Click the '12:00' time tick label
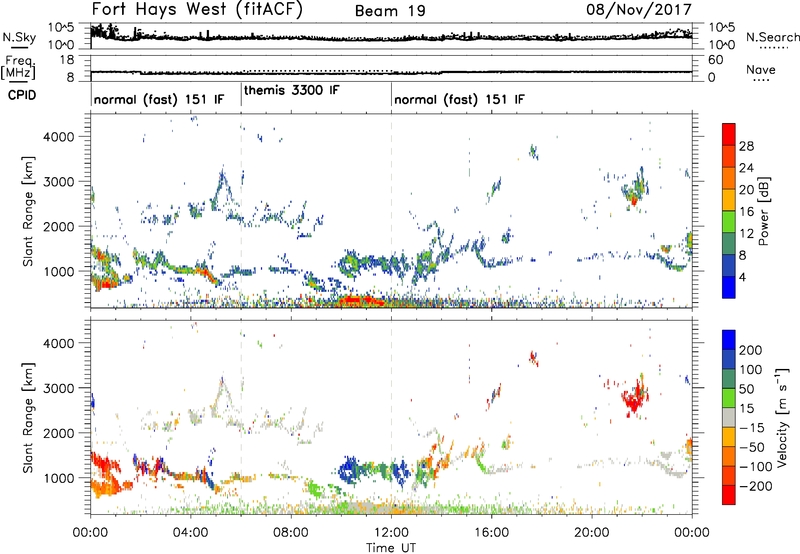Viewport: 800px width, 554px height. click(391, 533)
